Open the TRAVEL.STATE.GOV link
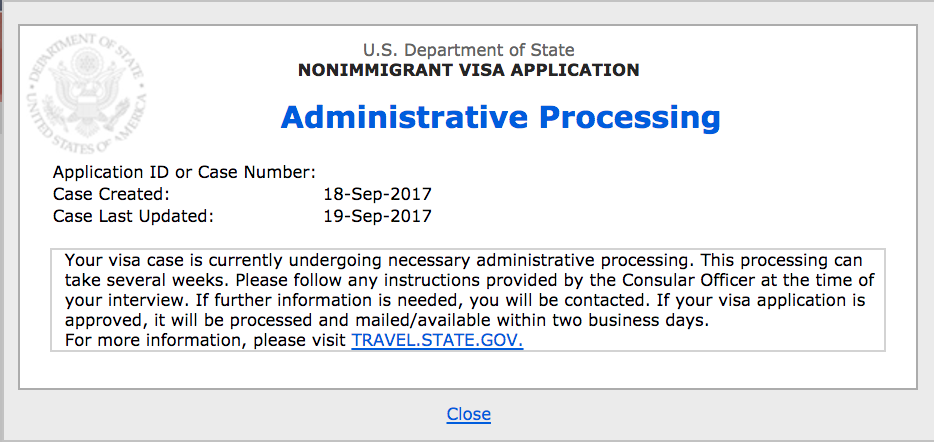Image resolution: width=934 pixels, height=442 pixels. tap(437, 341)
